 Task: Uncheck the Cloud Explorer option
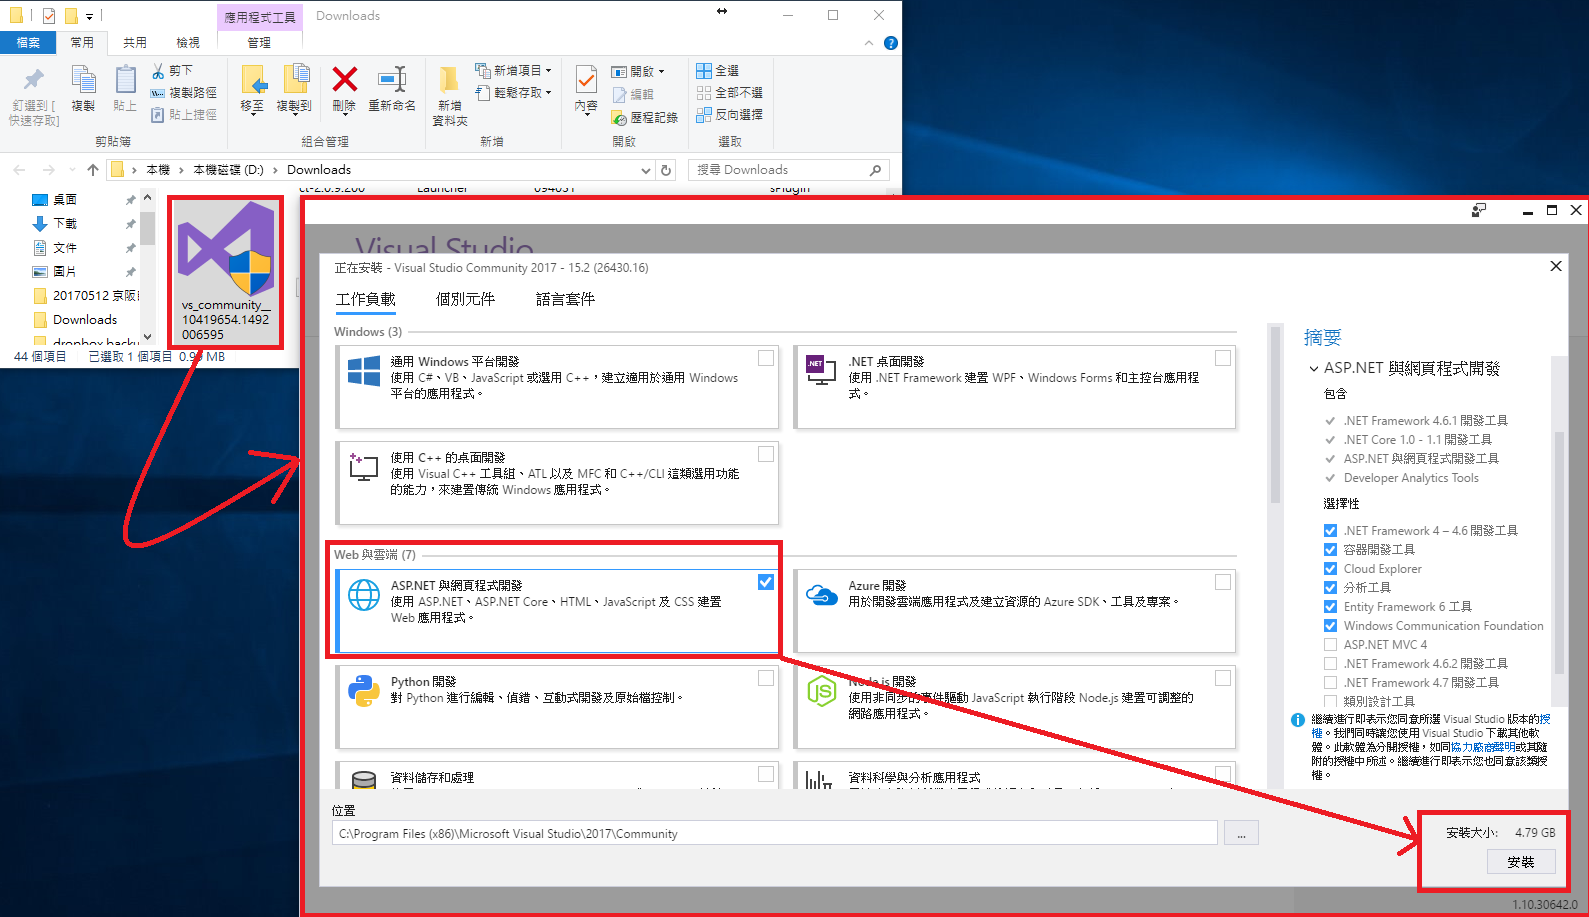click(1330, 569)
